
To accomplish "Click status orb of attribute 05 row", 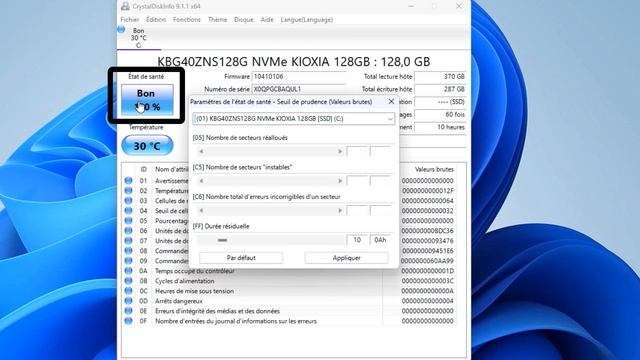I will 129,220.
